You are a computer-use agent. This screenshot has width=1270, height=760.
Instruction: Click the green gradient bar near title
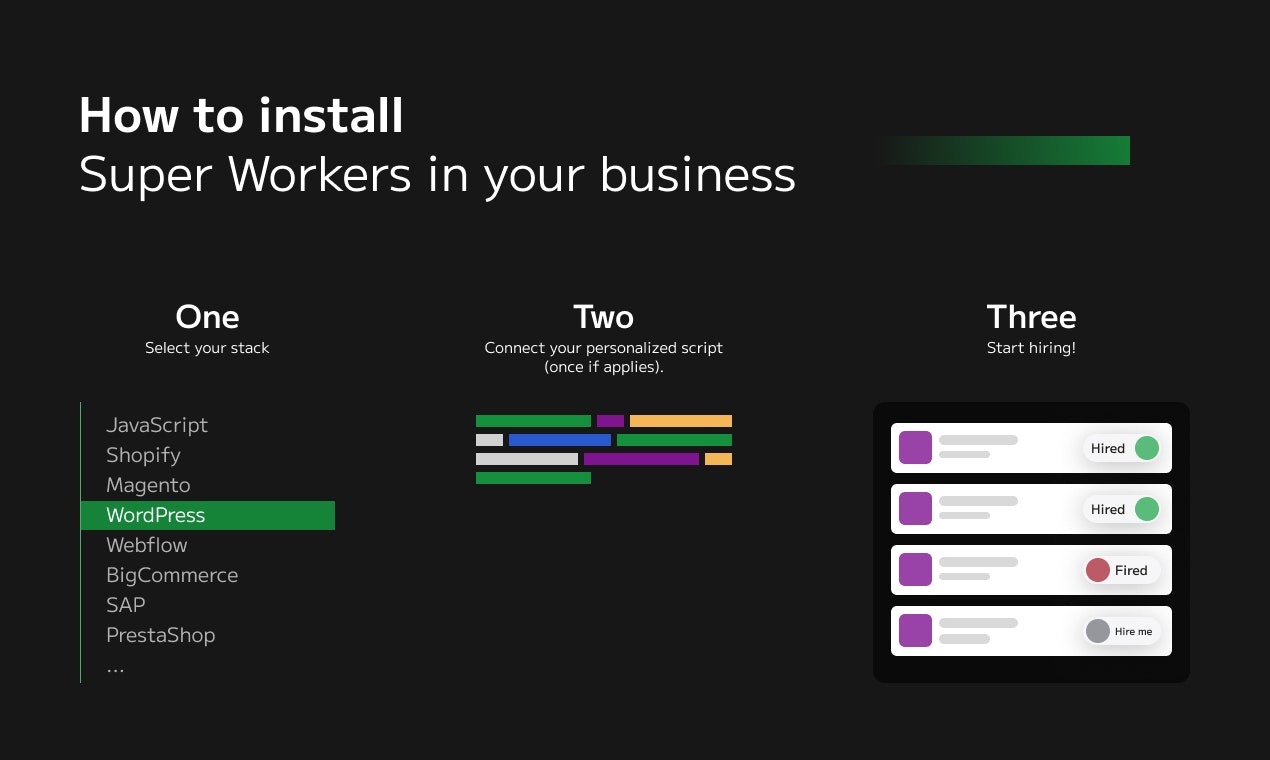[x=1004, y=150]
